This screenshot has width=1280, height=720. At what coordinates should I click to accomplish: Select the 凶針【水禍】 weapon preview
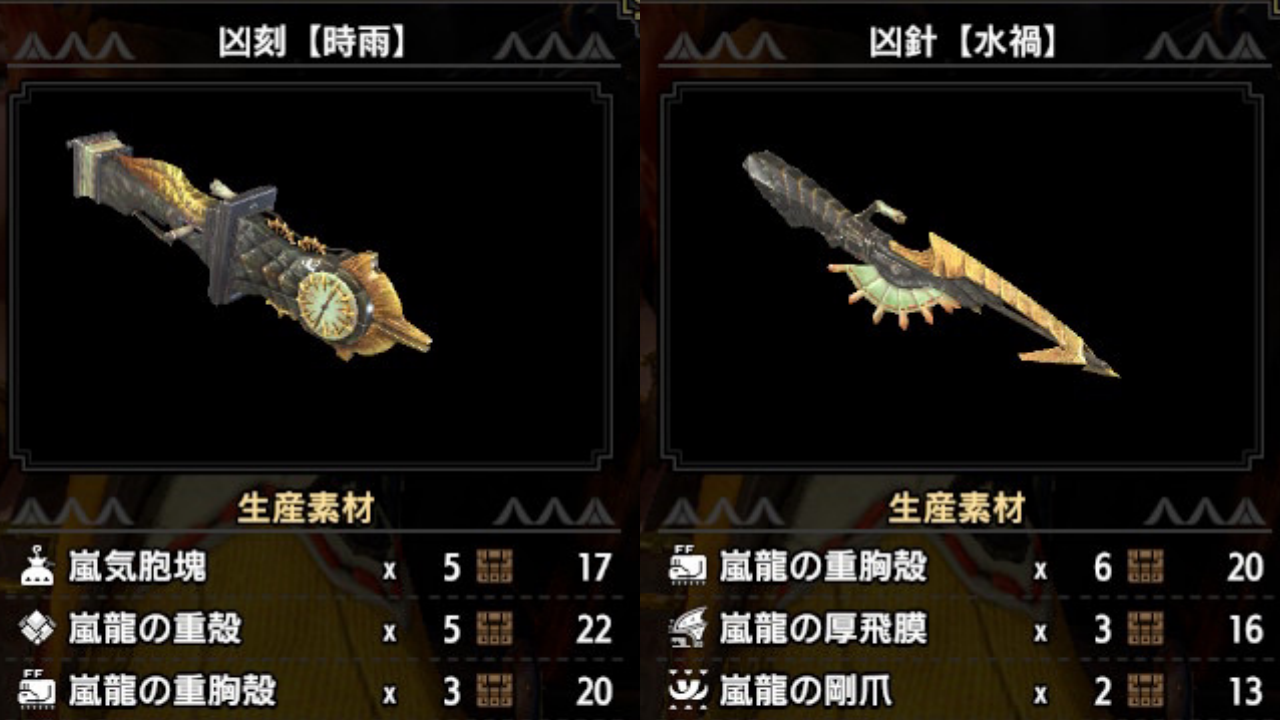pyautogui.click(x=963, y=276)
